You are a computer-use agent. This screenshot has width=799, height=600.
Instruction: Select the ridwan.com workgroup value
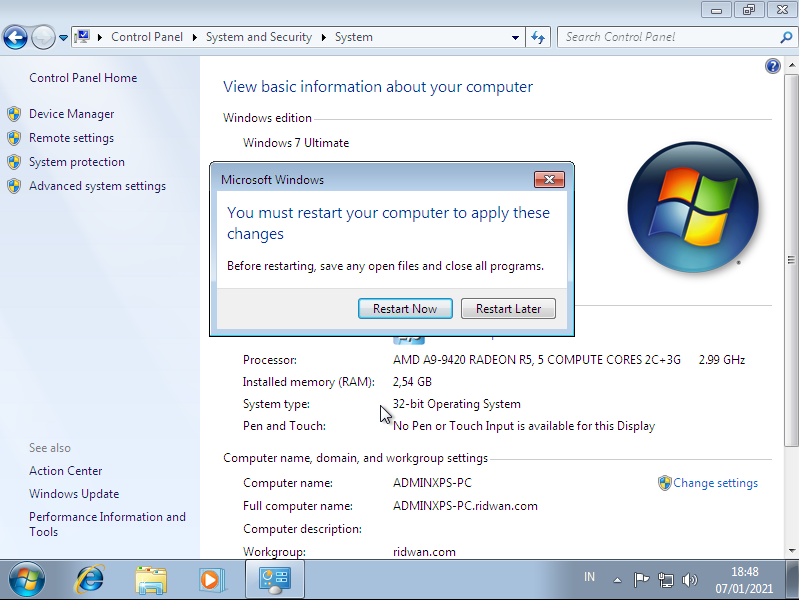click(424, 552)
